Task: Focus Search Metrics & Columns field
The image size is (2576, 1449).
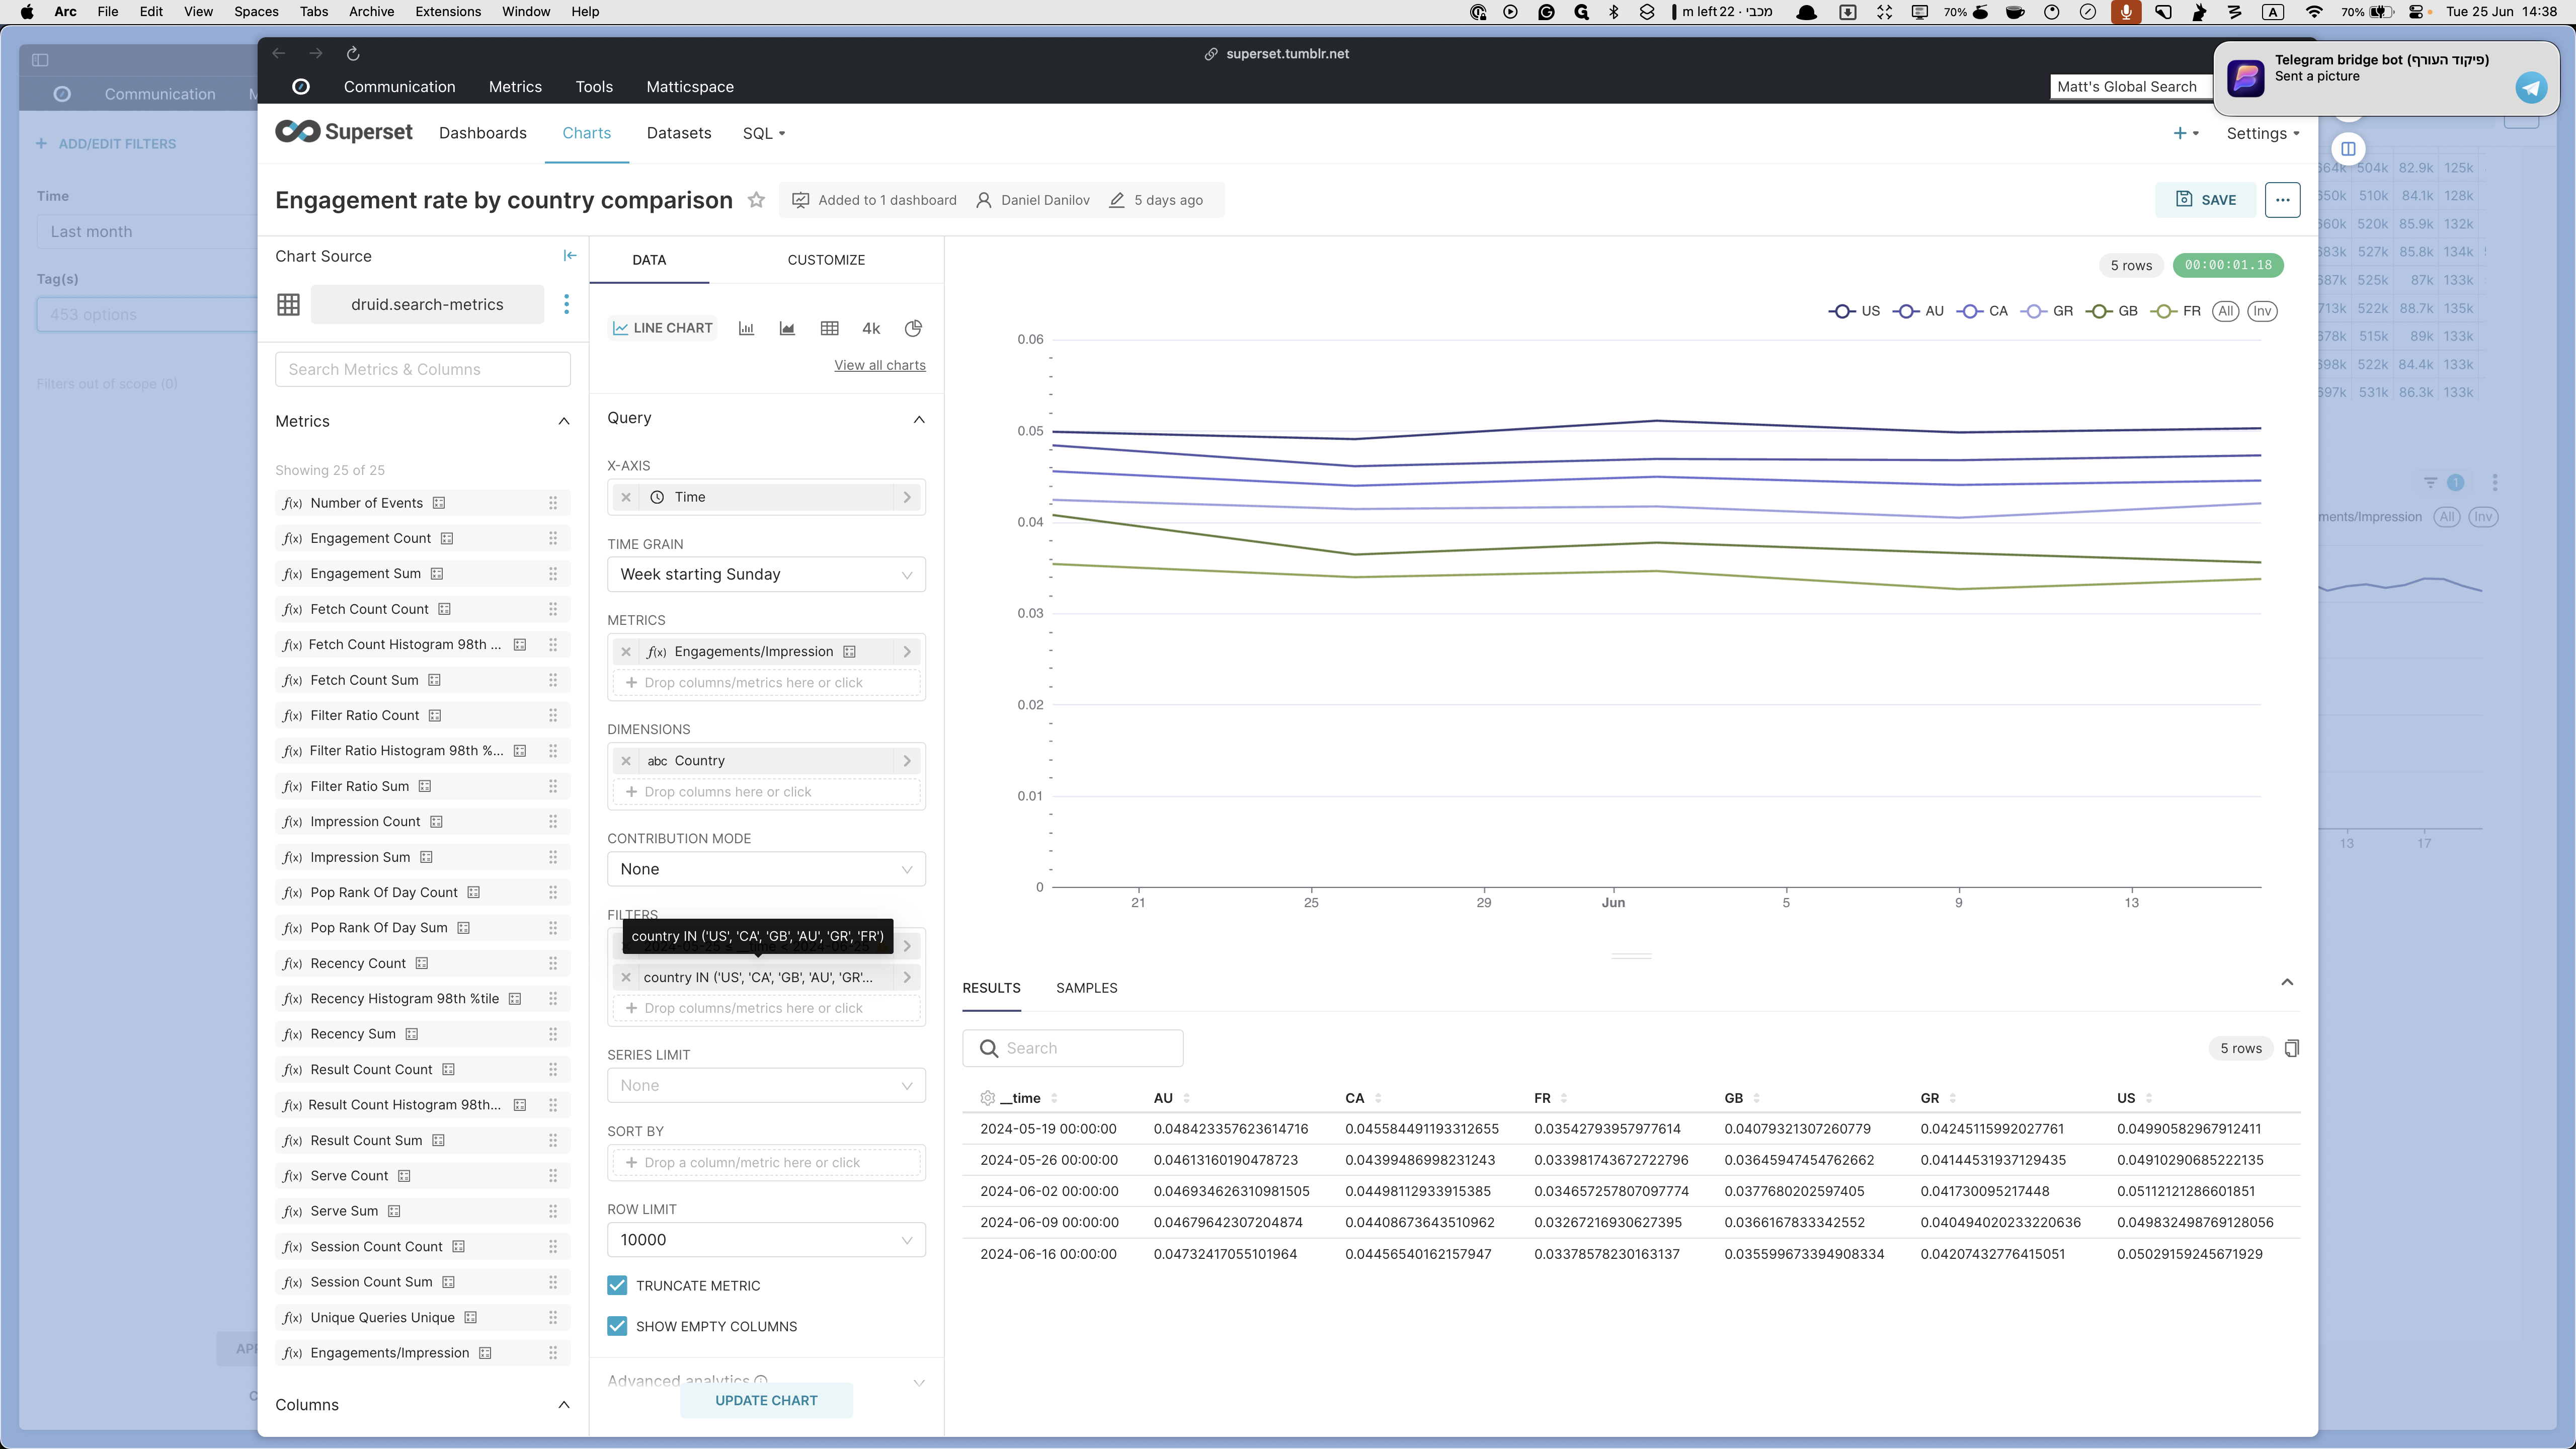Action: 422,369
